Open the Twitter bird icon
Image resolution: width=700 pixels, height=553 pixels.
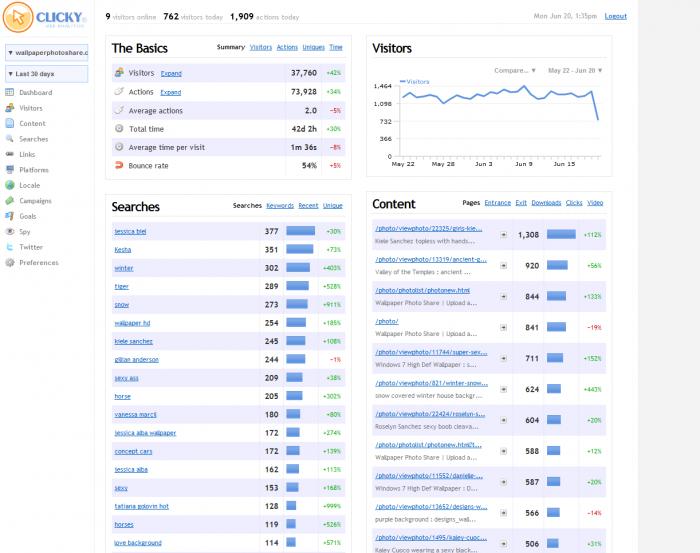tap(10, 247)
